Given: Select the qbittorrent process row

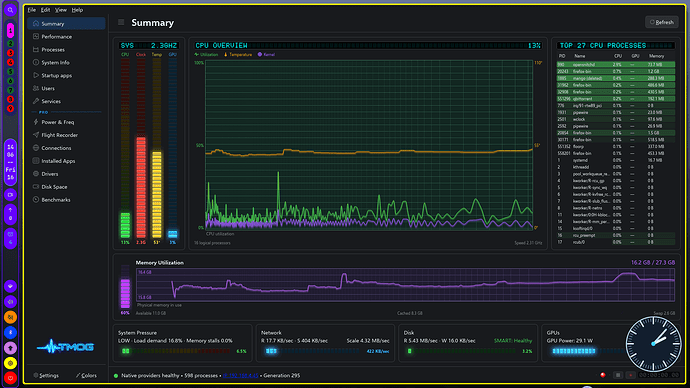Looking at the screenshot, I should pos(616,99).
